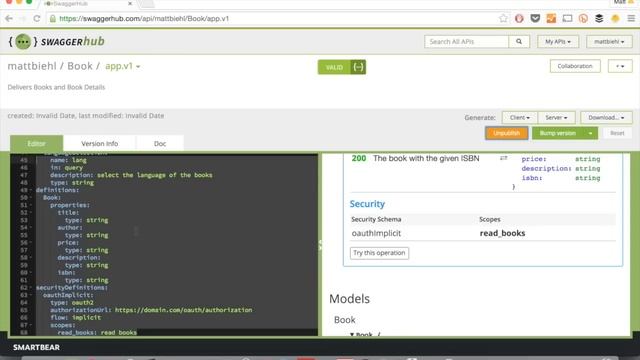The width and height of the screenshot is (640, 360).
Task: Open the browser hamburger menu
Action: 631,18
